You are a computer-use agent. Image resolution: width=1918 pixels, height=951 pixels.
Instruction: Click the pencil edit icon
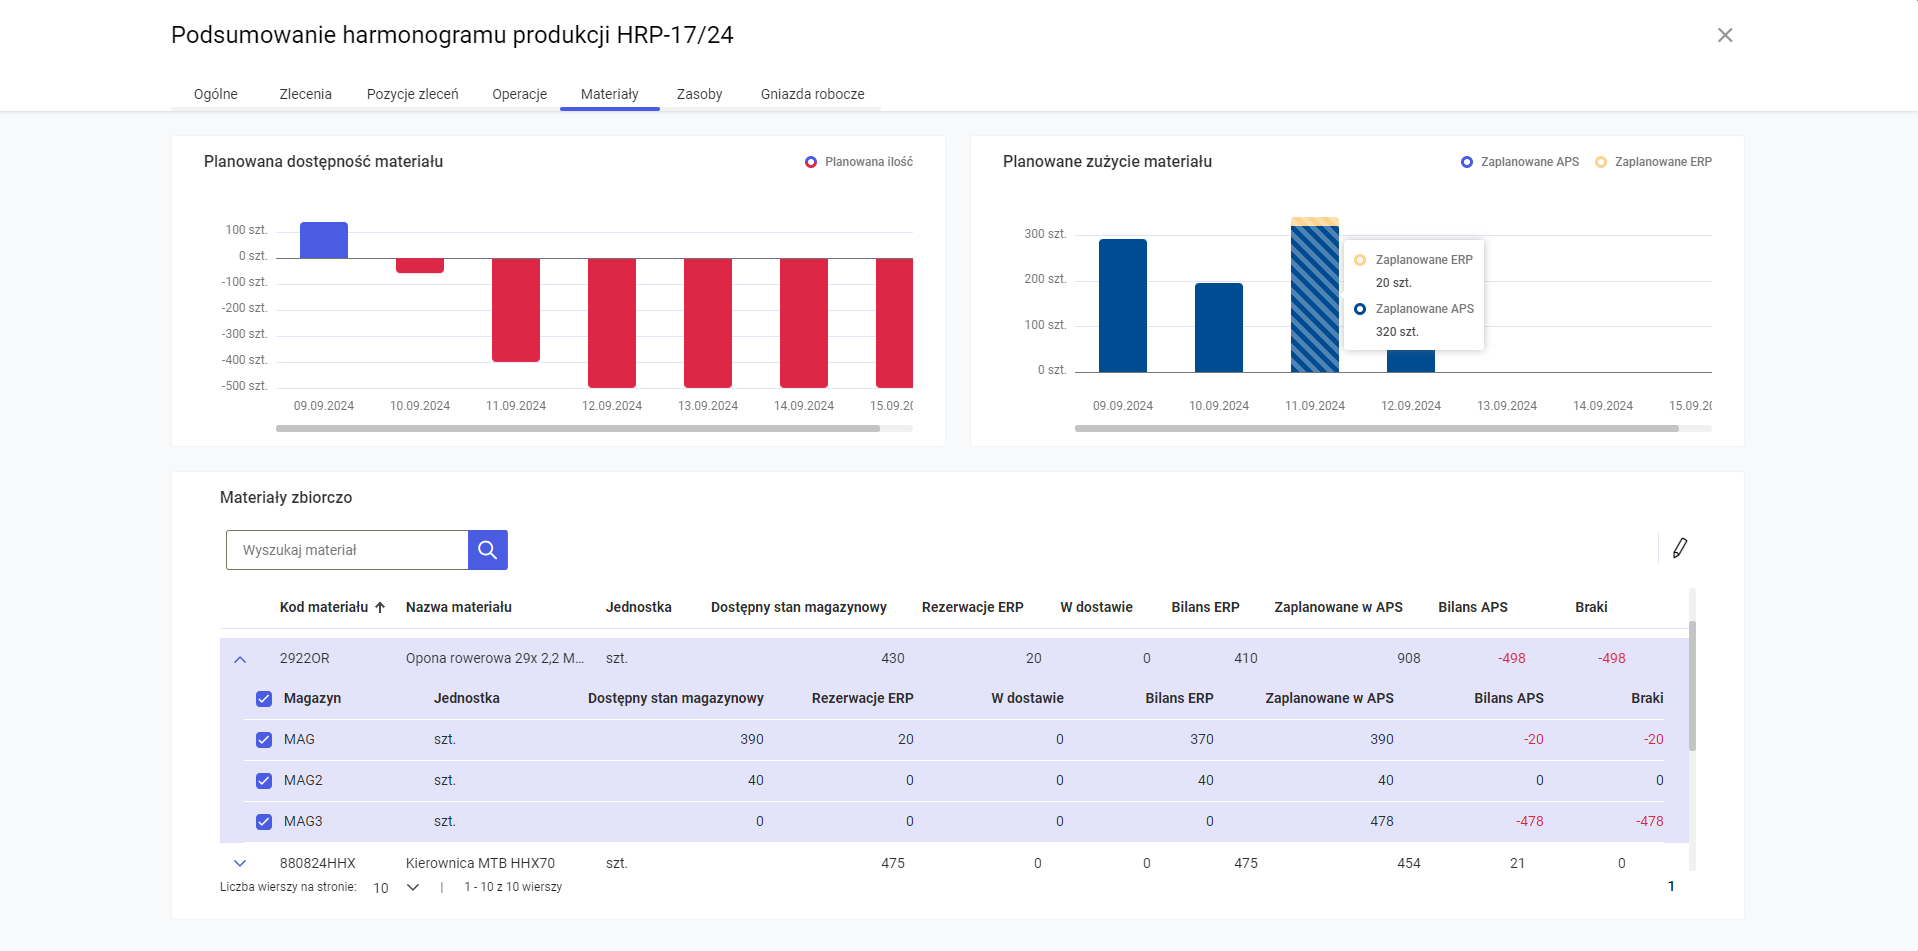tap(1680, 548)
